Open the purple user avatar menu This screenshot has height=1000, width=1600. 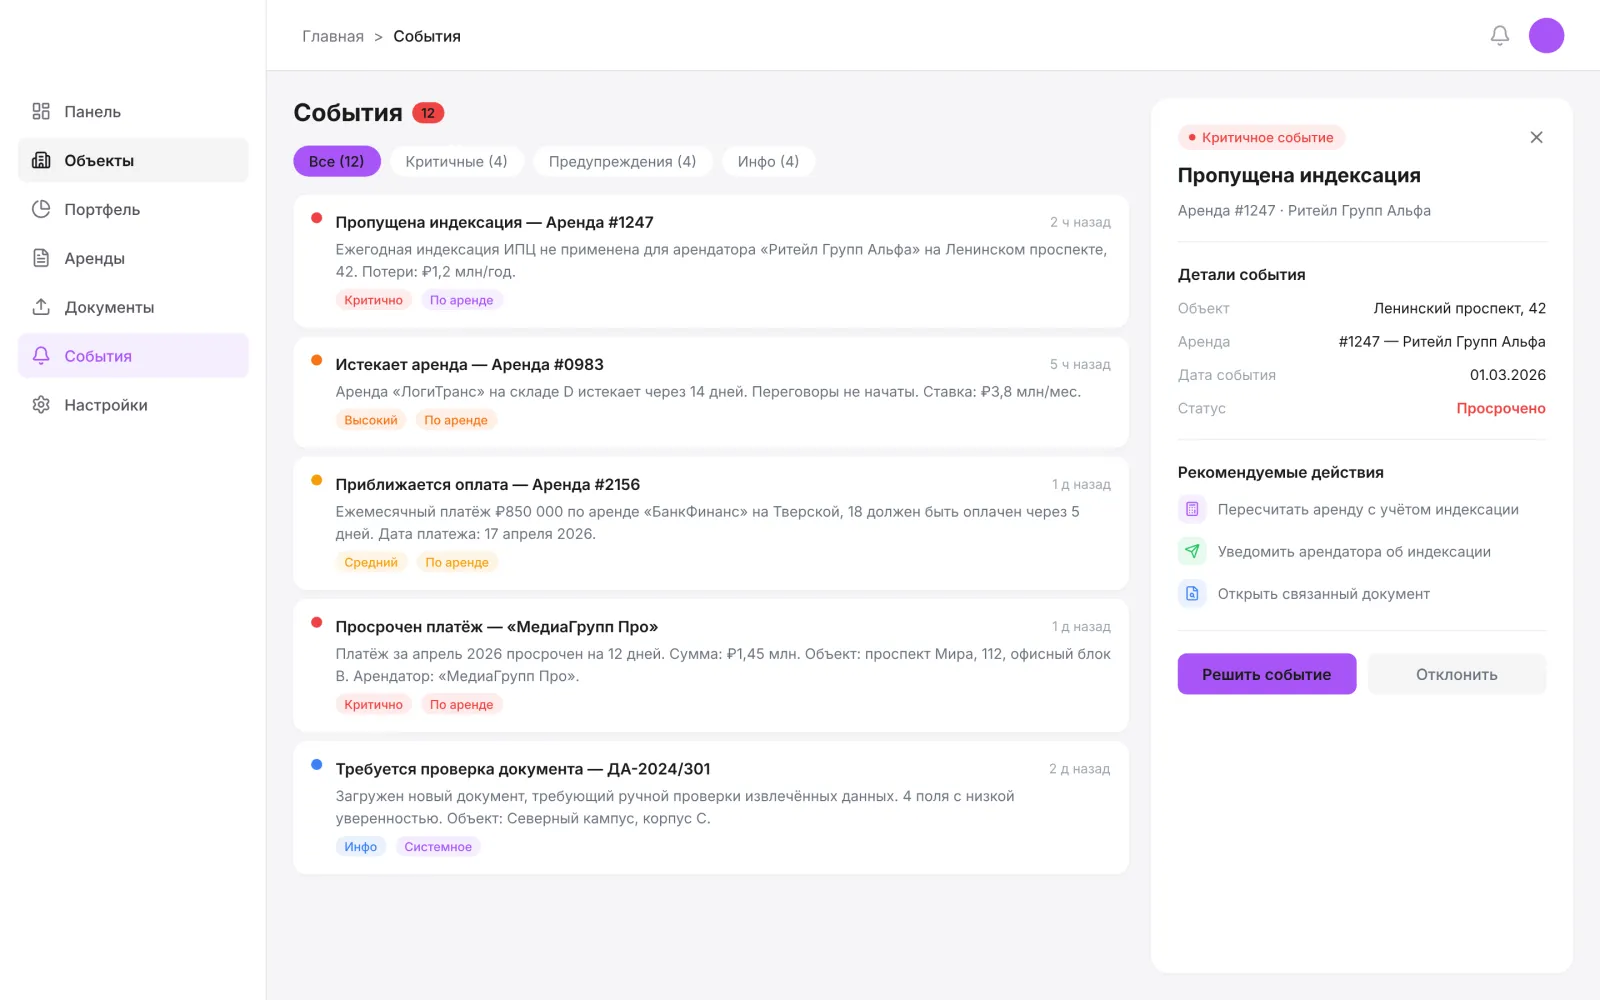[1546, 36]
